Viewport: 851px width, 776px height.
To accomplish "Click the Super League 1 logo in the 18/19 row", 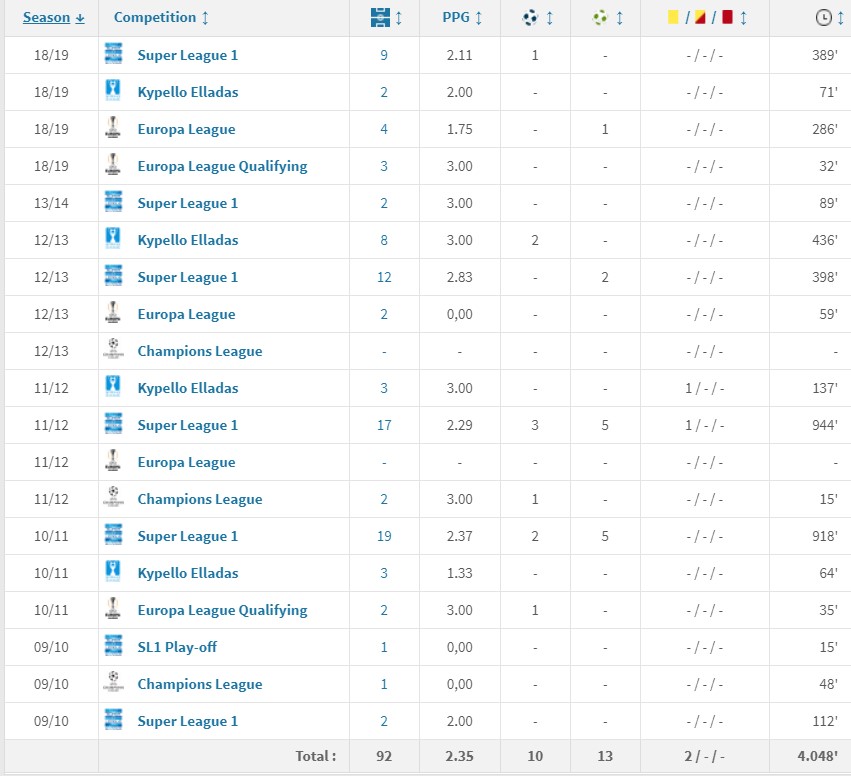I will (x=113, y=54).
